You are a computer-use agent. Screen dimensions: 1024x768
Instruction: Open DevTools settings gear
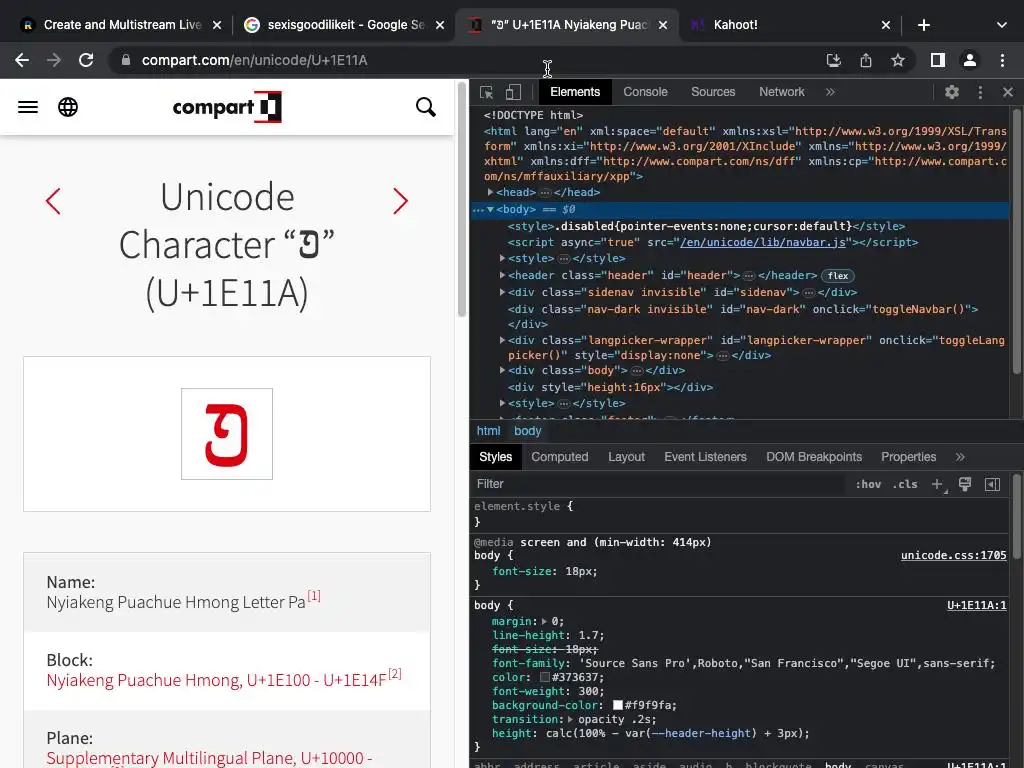952,92
